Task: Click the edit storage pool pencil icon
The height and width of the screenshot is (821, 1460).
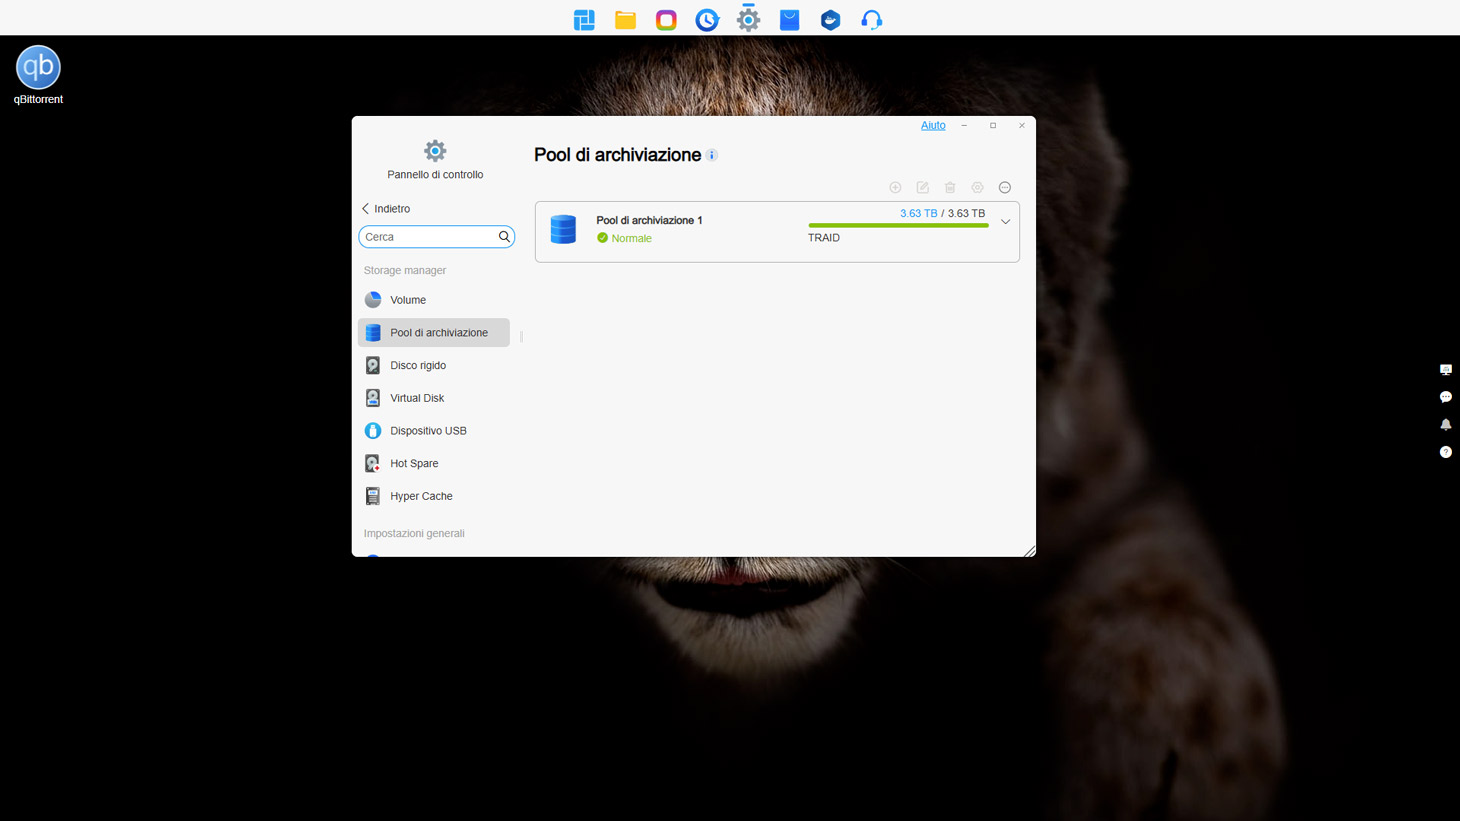Action: click(x=923, y=188)
